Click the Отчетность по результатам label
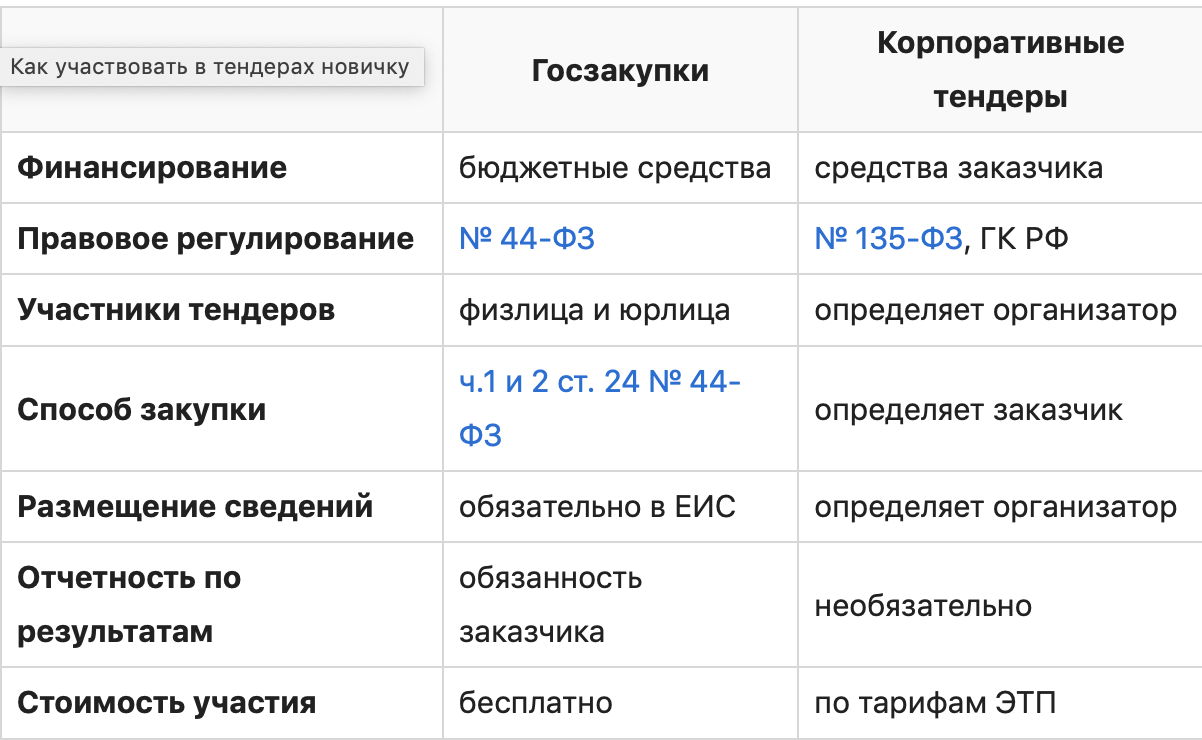 [129, 605]
